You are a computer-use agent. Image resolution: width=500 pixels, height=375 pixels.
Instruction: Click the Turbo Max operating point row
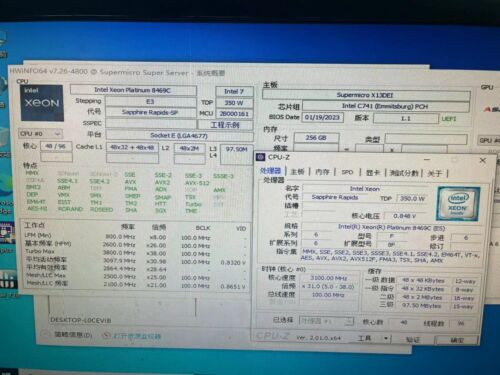(135, 253)
